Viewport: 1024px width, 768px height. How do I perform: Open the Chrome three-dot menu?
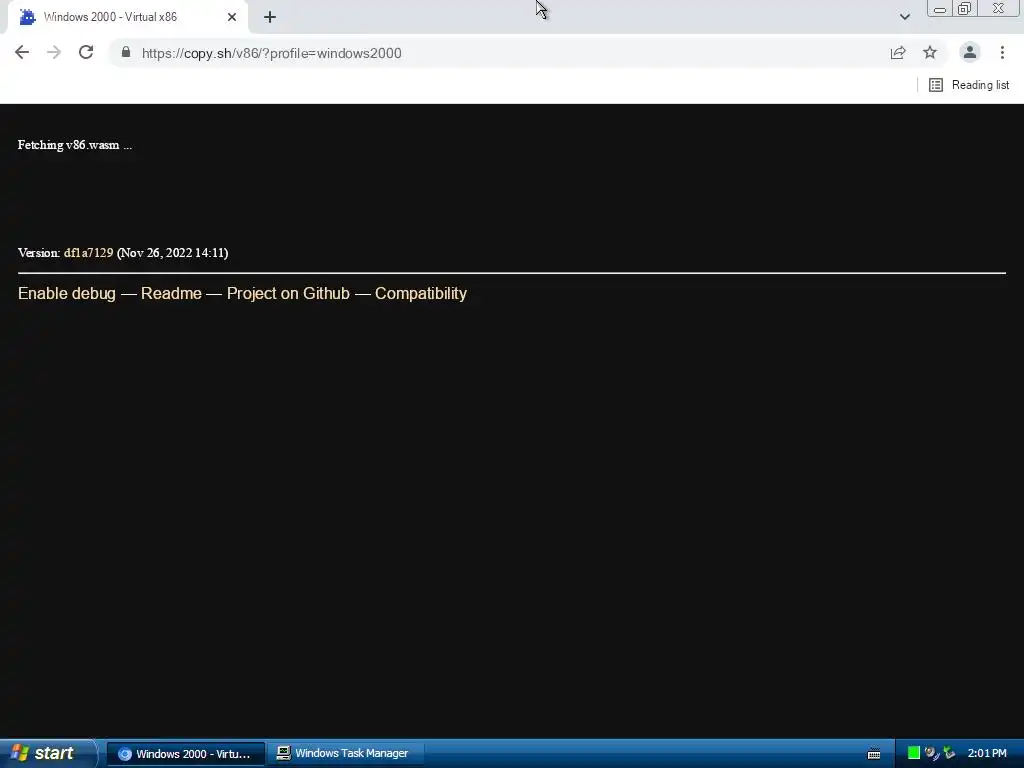[1002, 52]
